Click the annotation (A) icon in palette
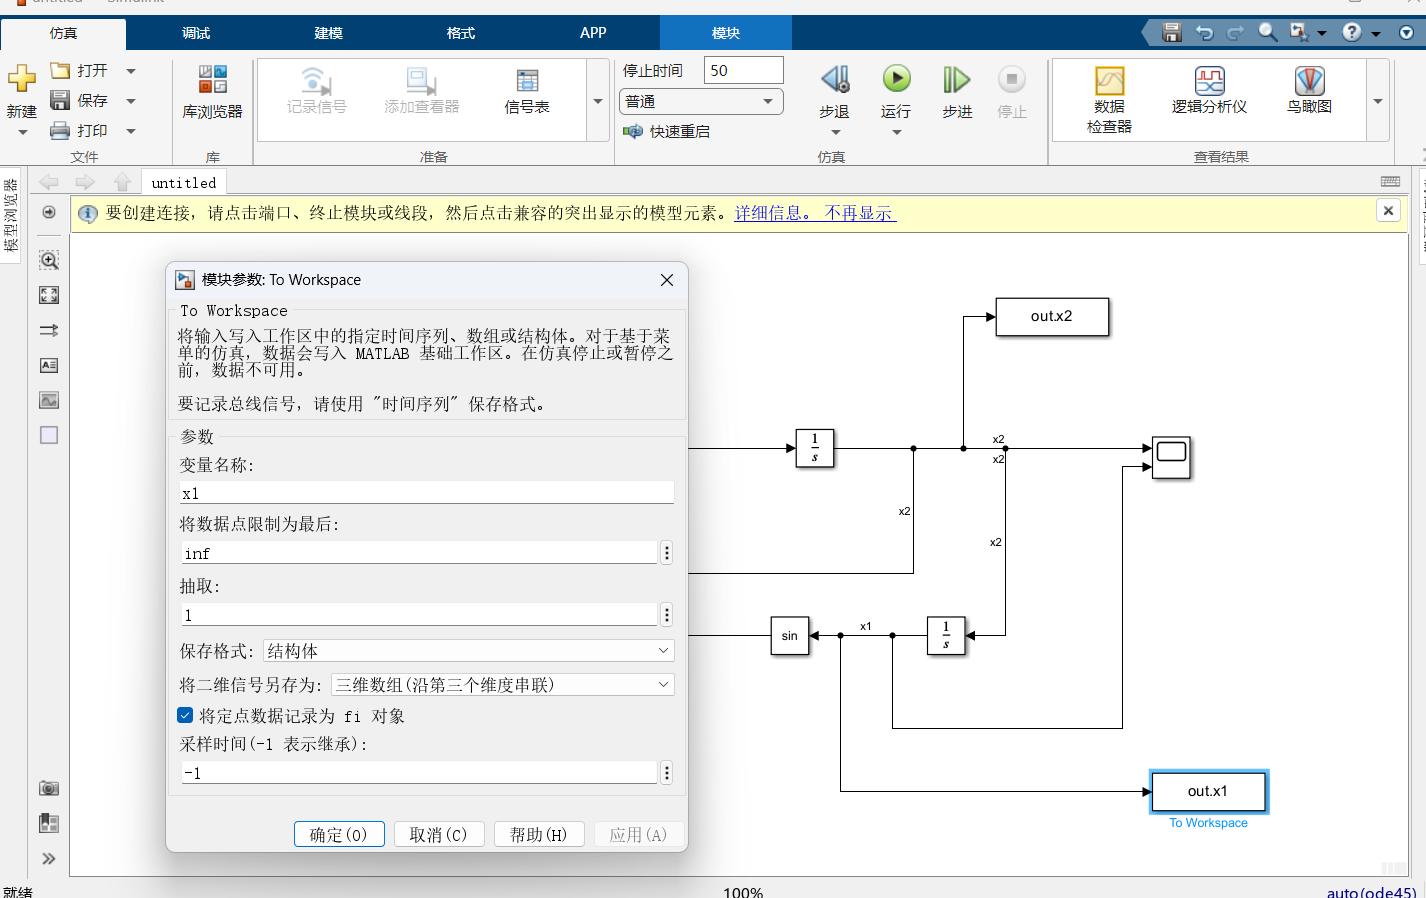Screen dimensions: 1426x898 (49, 365)
